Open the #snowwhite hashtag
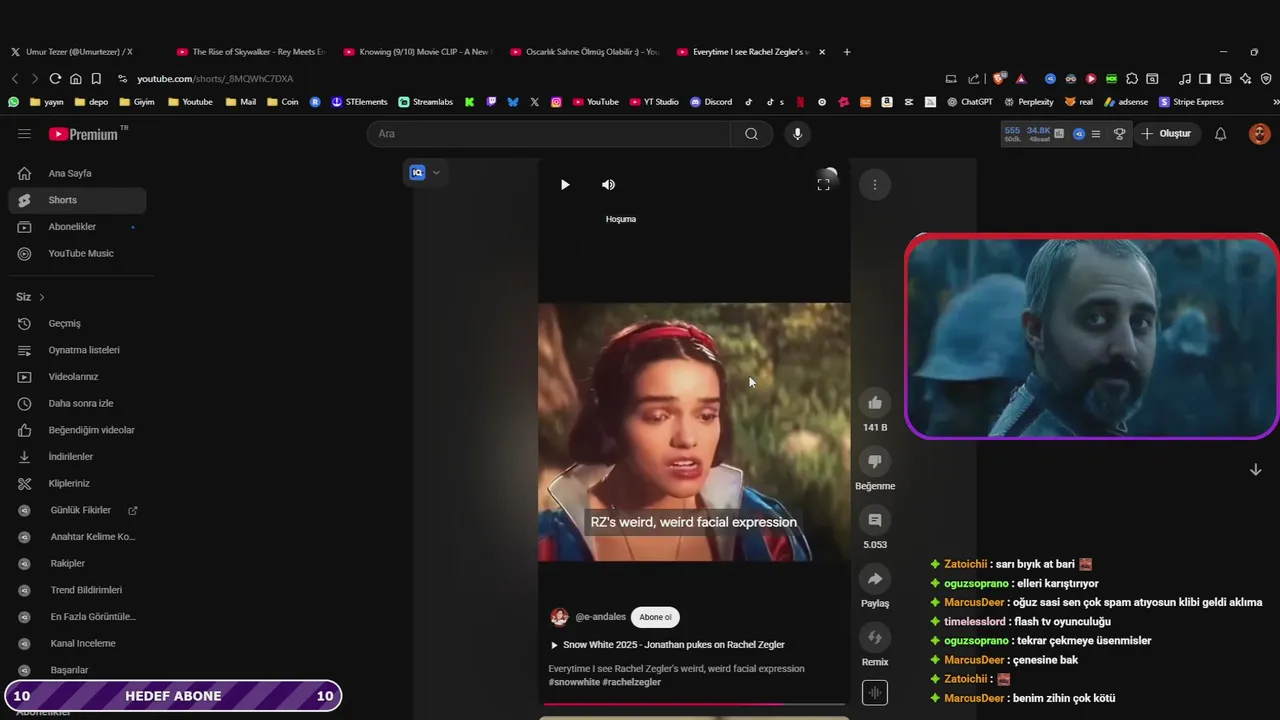 tap(574, 682)
